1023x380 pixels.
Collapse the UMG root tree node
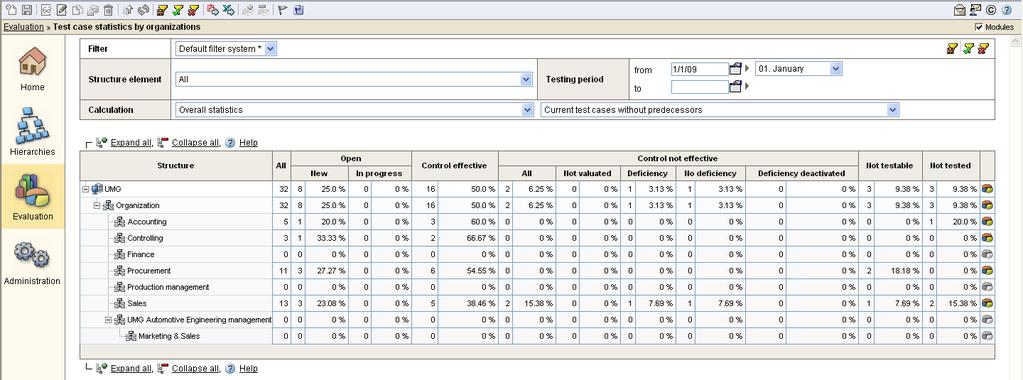pyautogui.click(x=85, y=189)
